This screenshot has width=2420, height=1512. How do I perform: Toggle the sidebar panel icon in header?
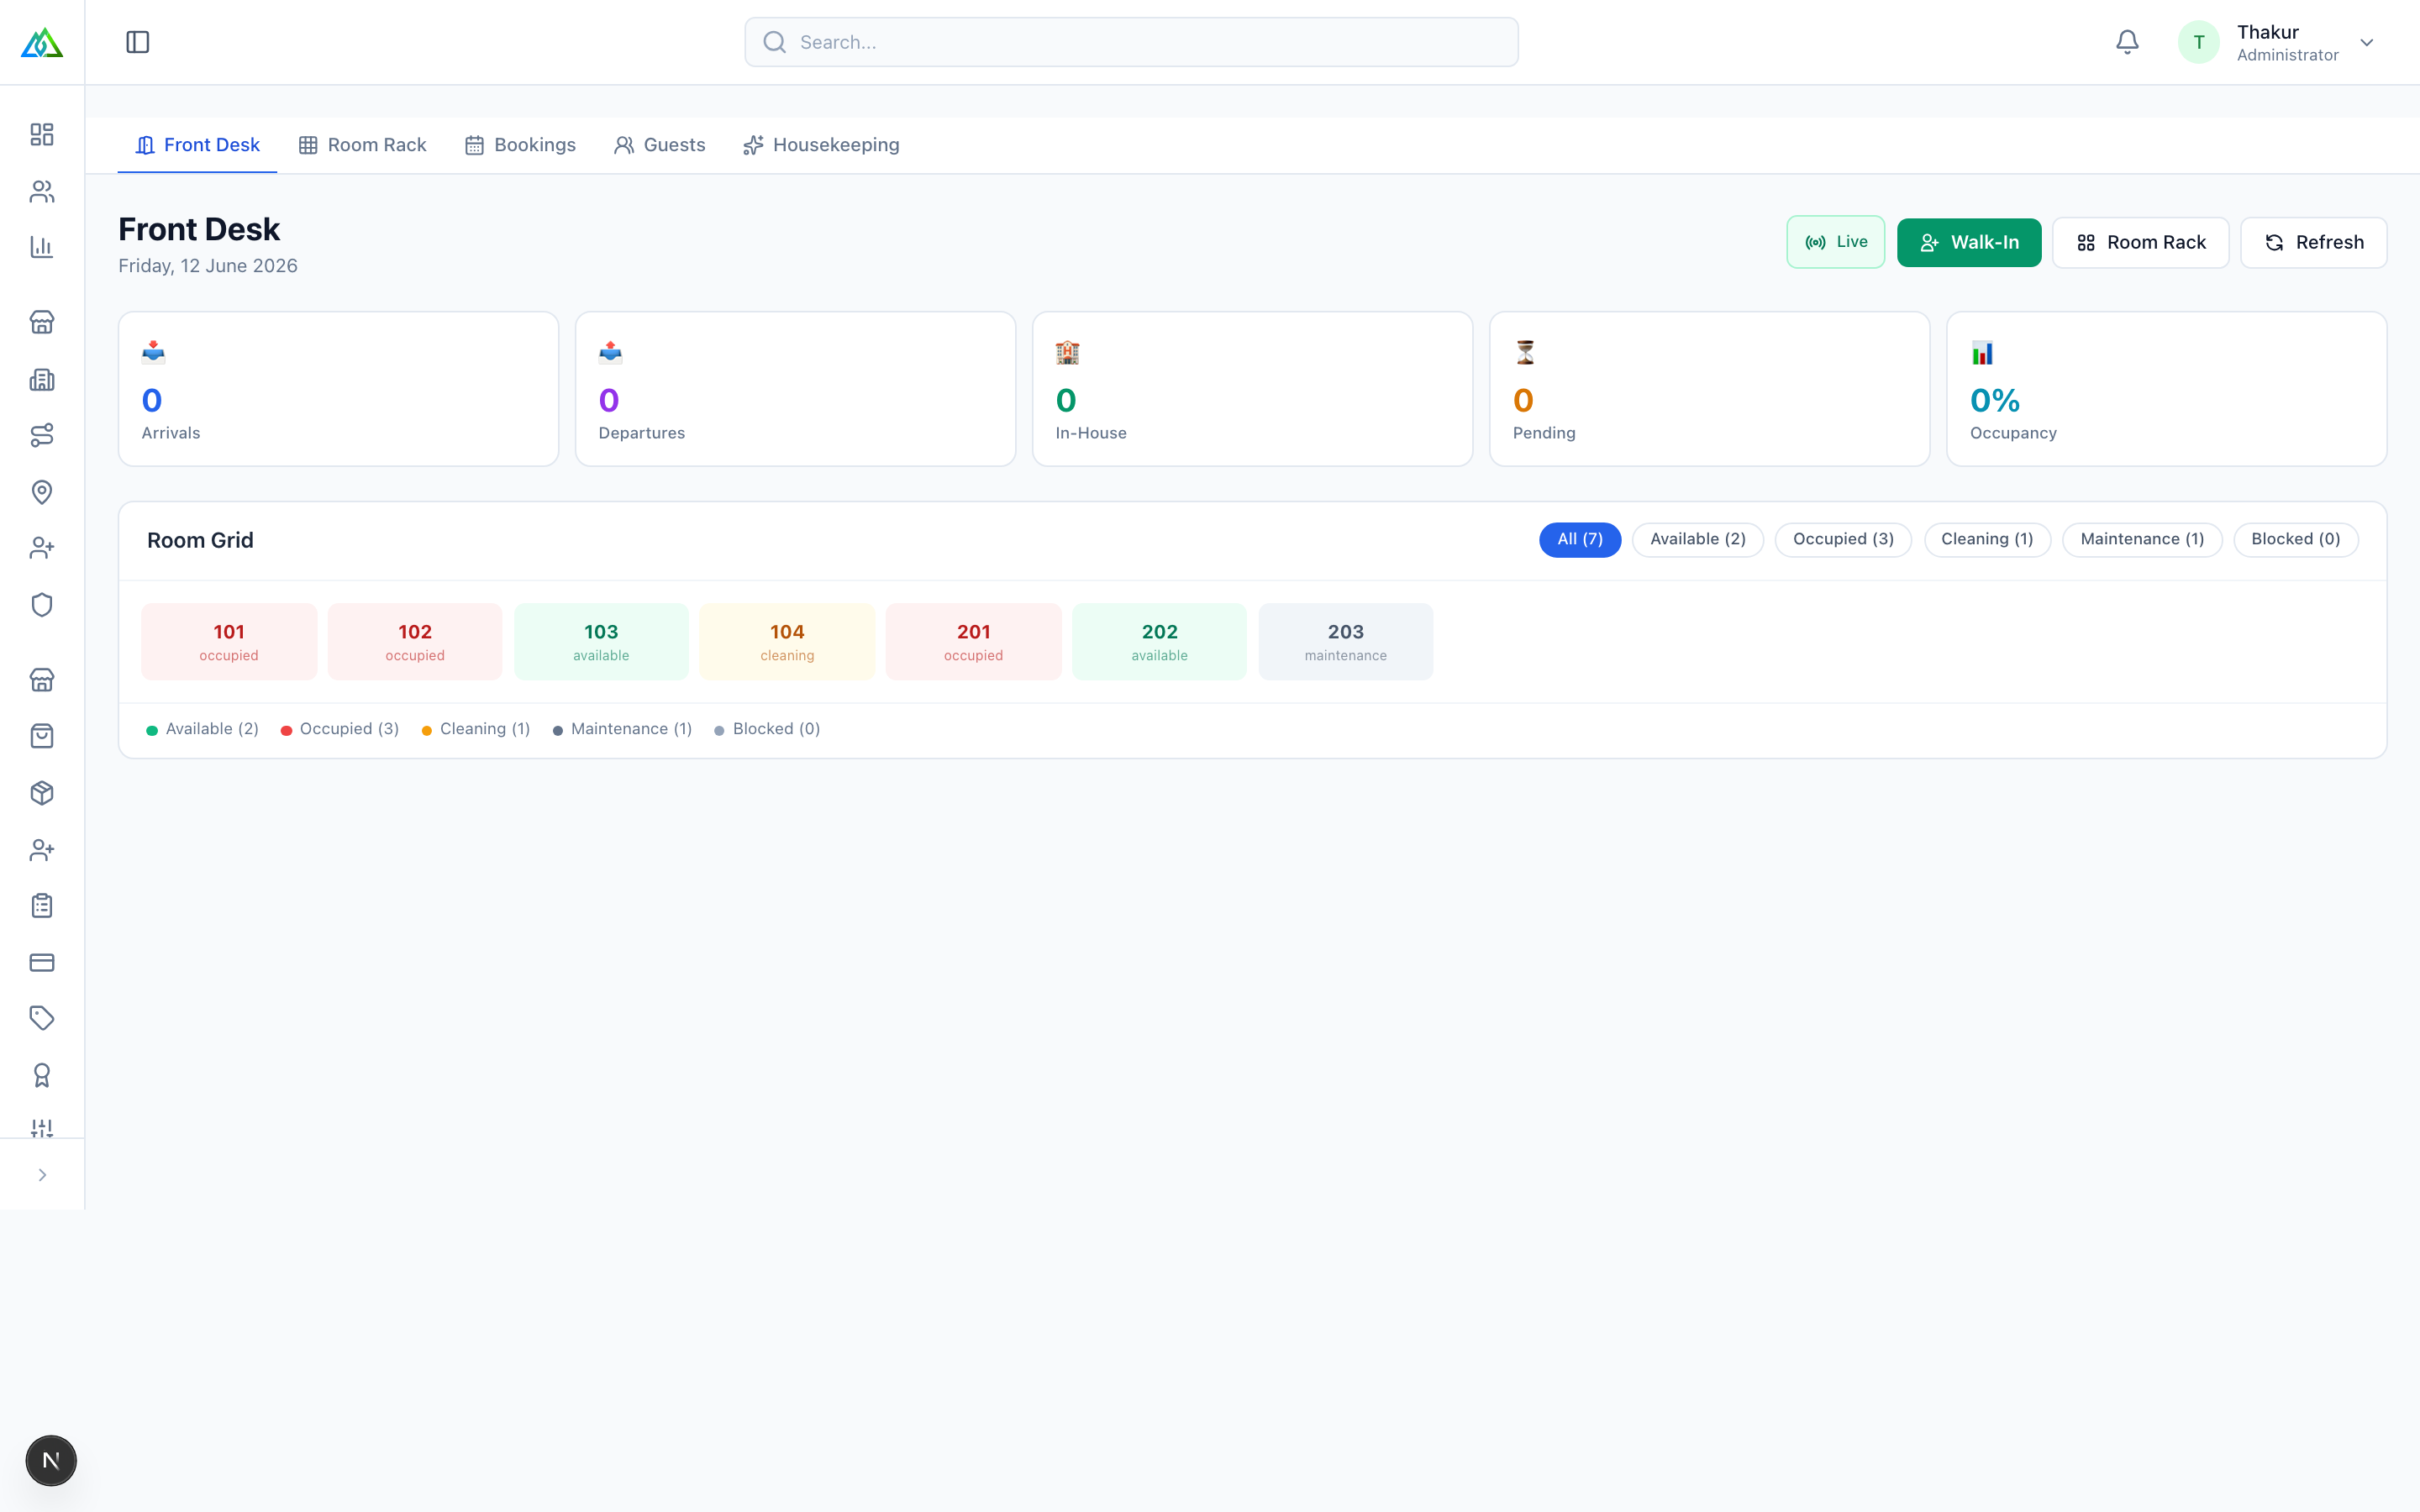click(138, 42)
